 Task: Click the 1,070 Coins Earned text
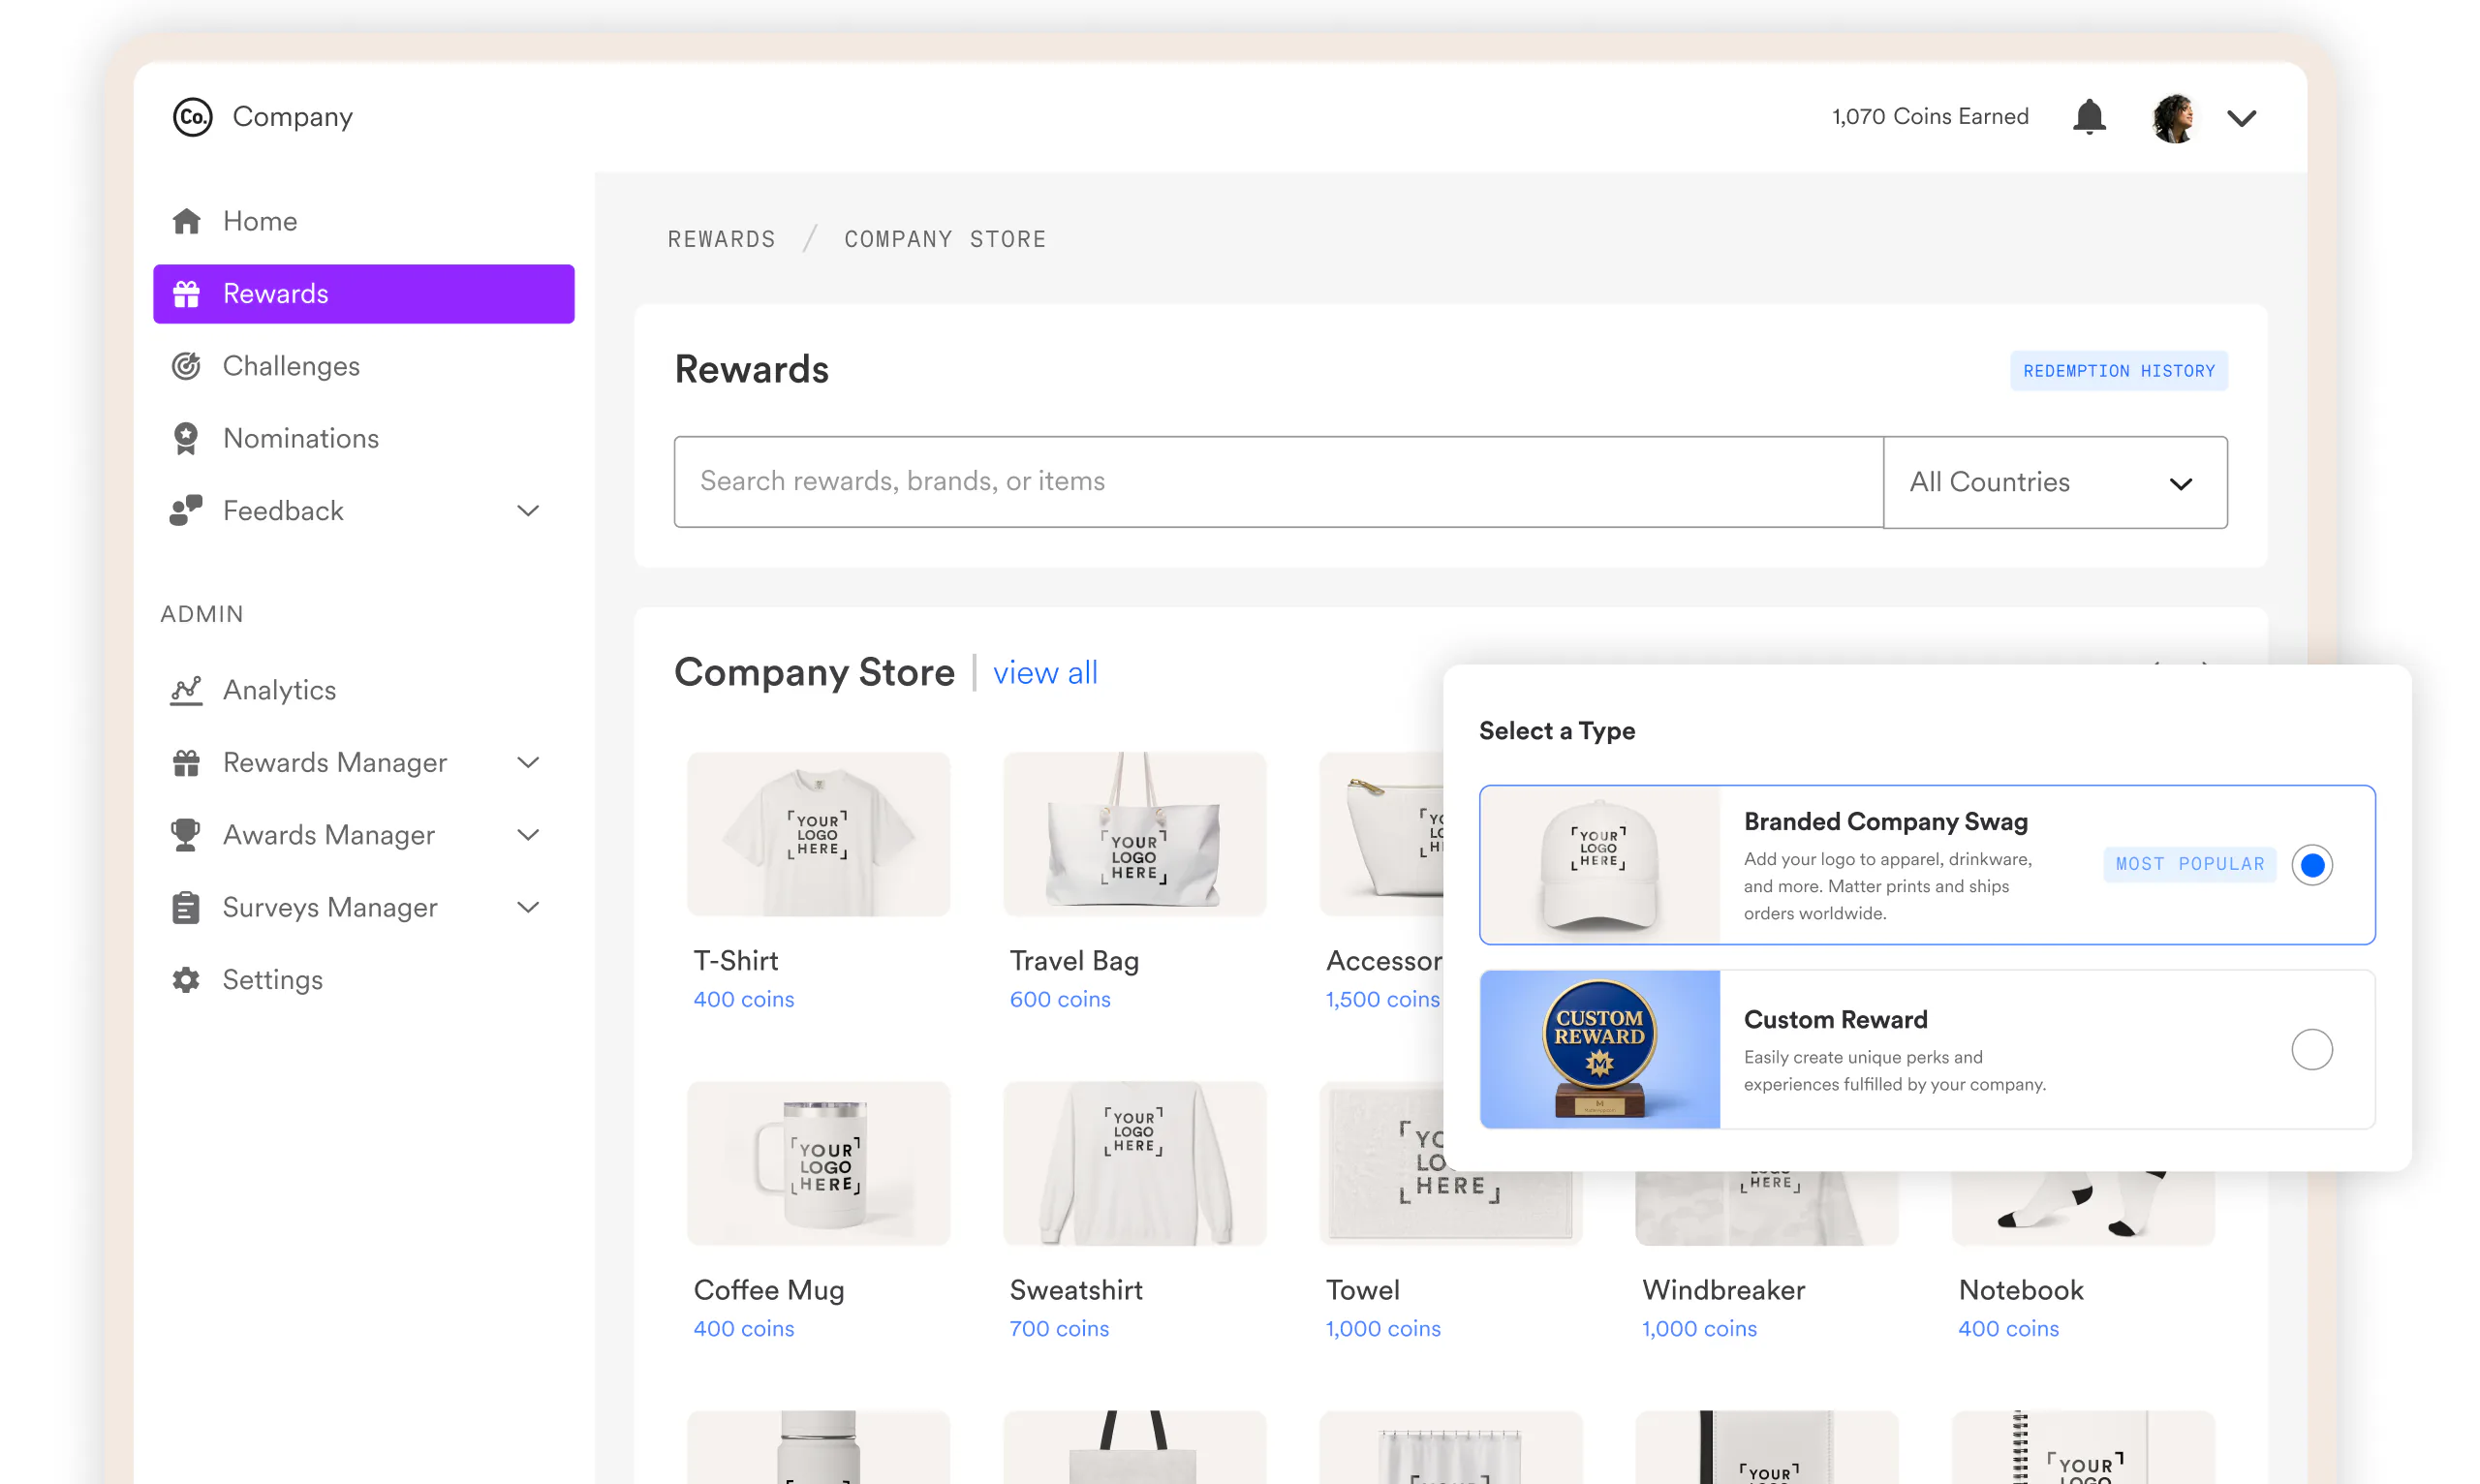[1930, 117]
